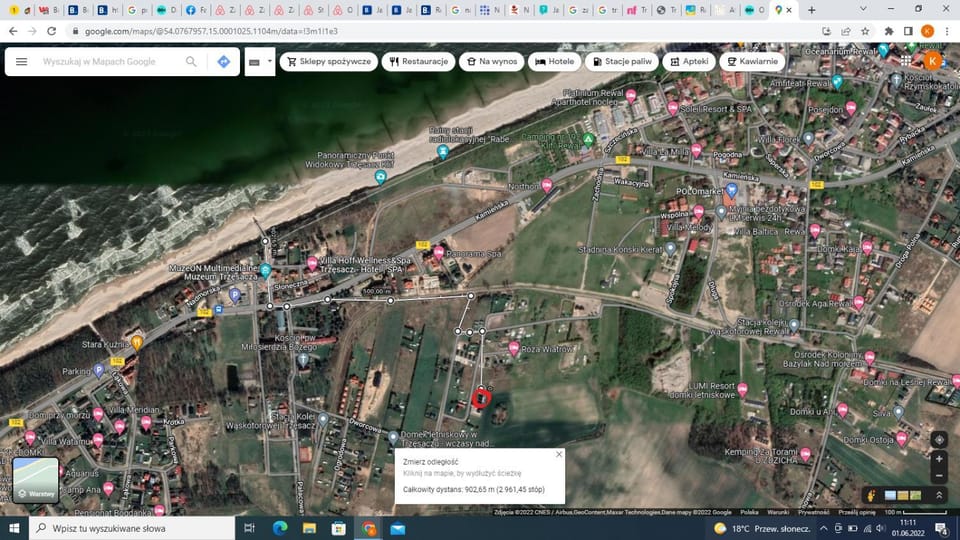Screen dimensions: 960x540
Task: Open the Google Maps hamburger menu
Action: pos(21,61)
